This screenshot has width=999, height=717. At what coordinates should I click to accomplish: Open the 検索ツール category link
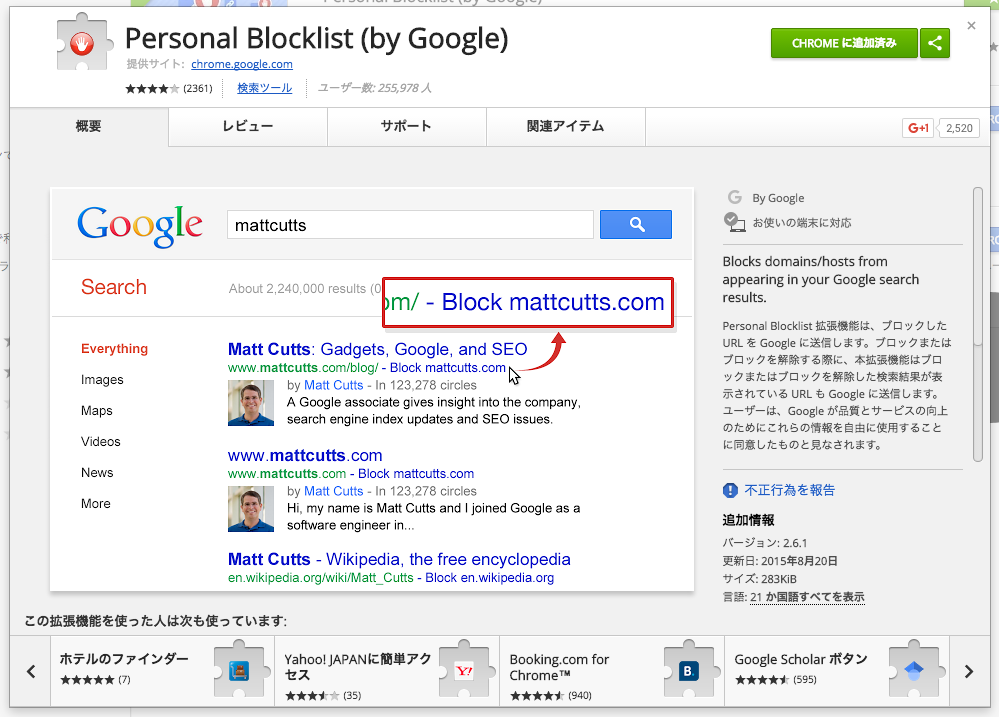264,88
